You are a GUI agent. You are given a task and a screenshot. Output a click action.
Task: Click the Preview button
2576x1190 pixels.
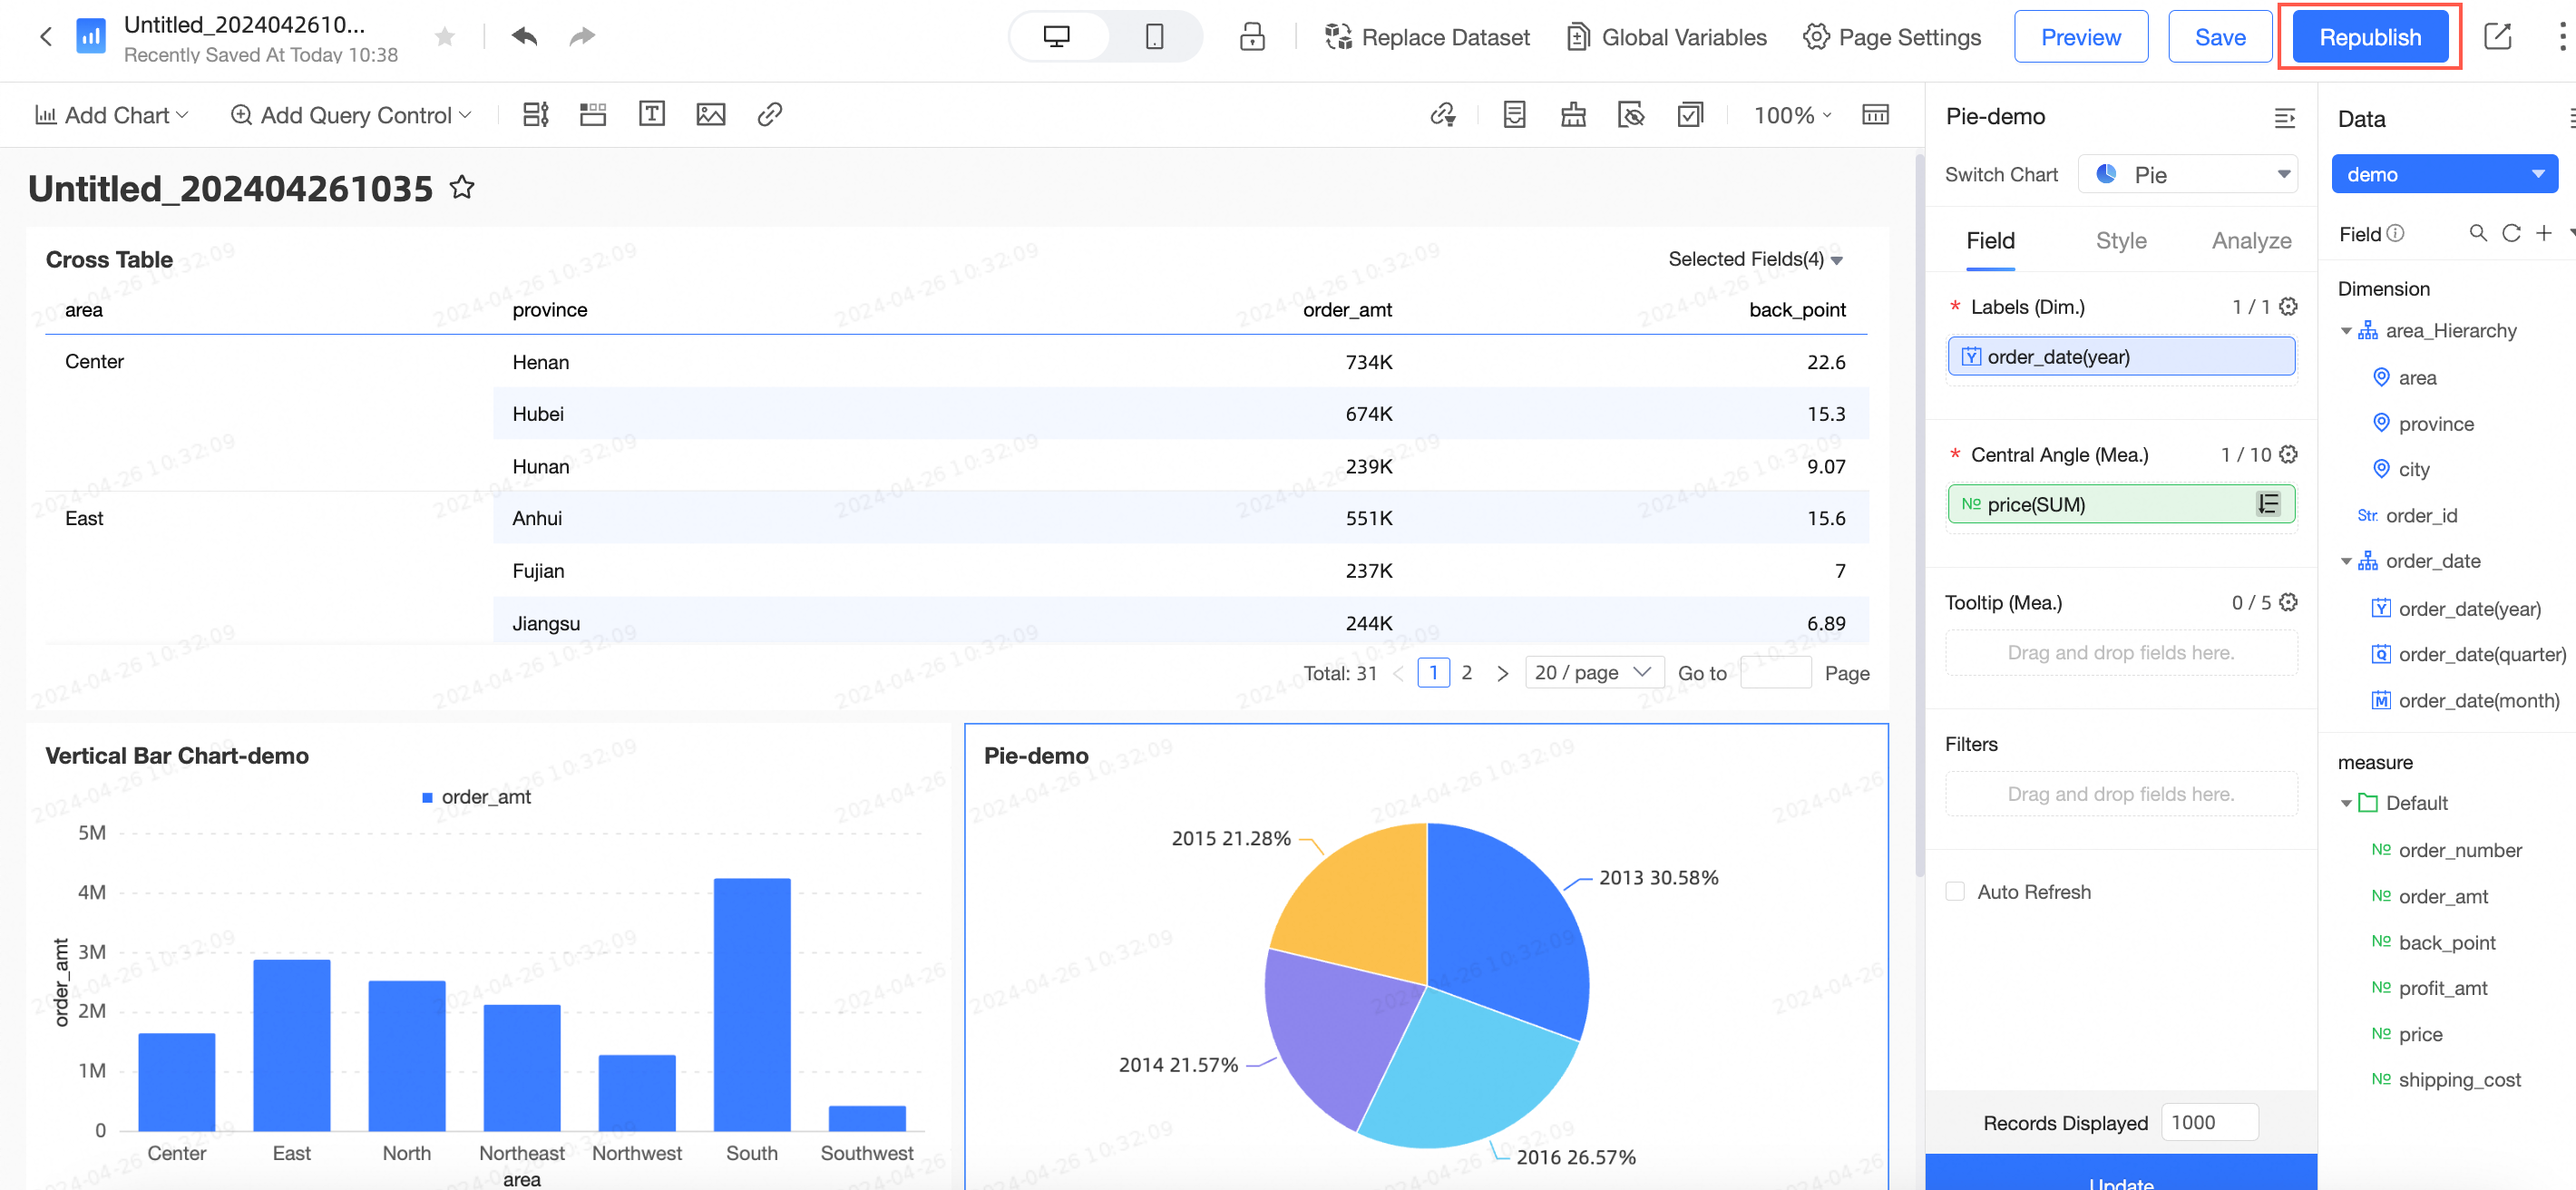pos(2080,37)
